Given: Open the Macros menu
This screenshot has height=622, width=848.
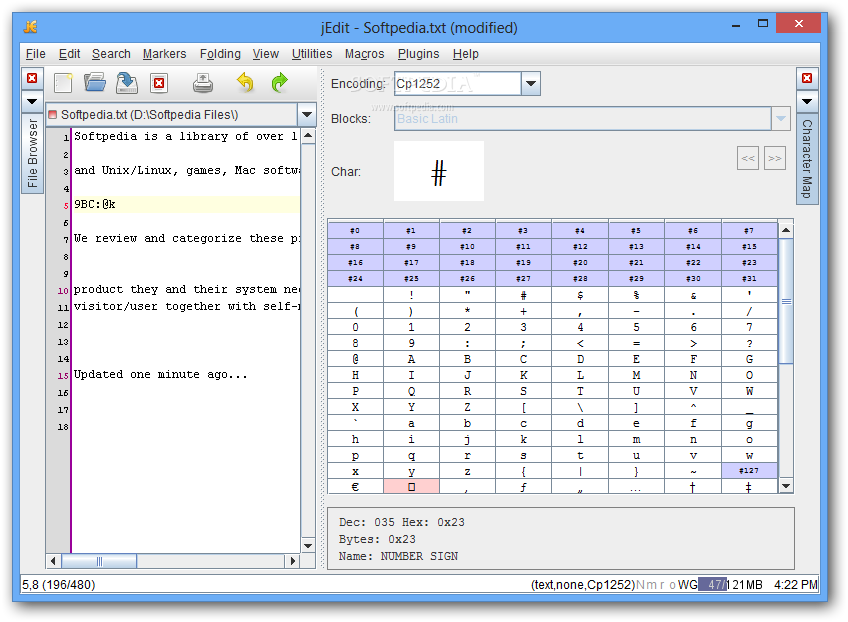Looking at the screenshot, I should coord(365,54).
